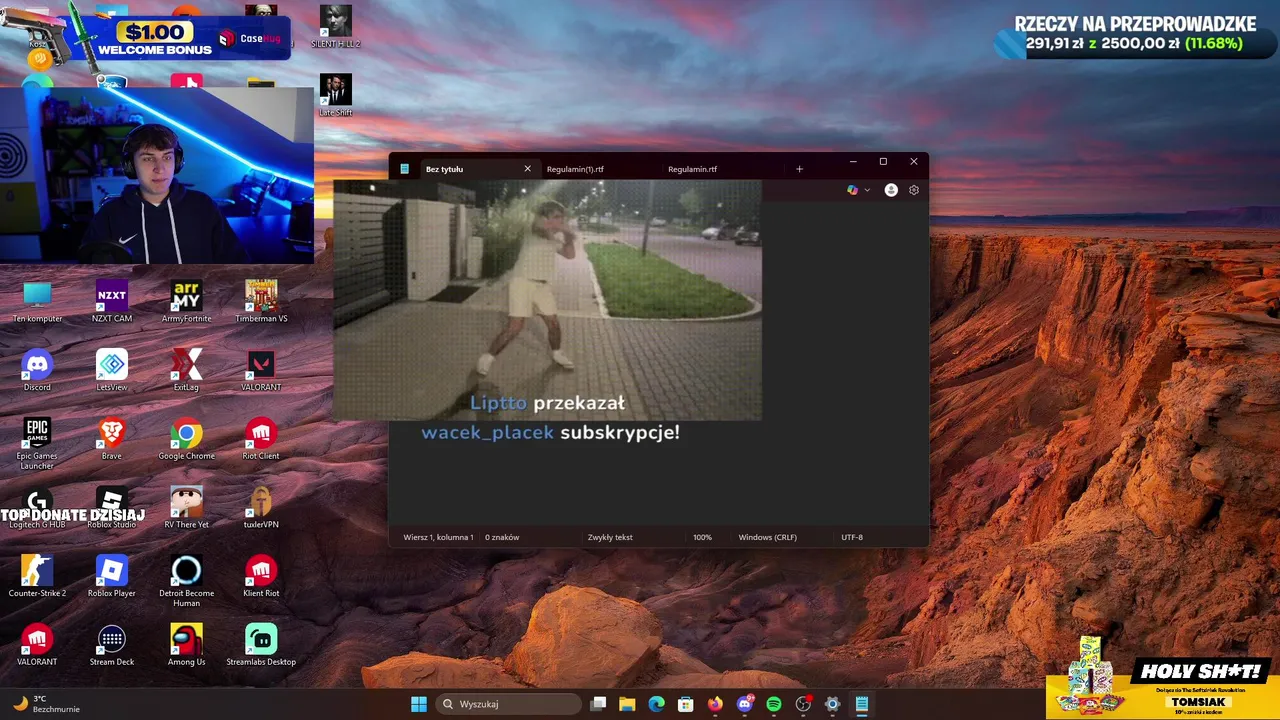
Task: Select the Stream Deck desktop icon
Action: tap(112, 644)
